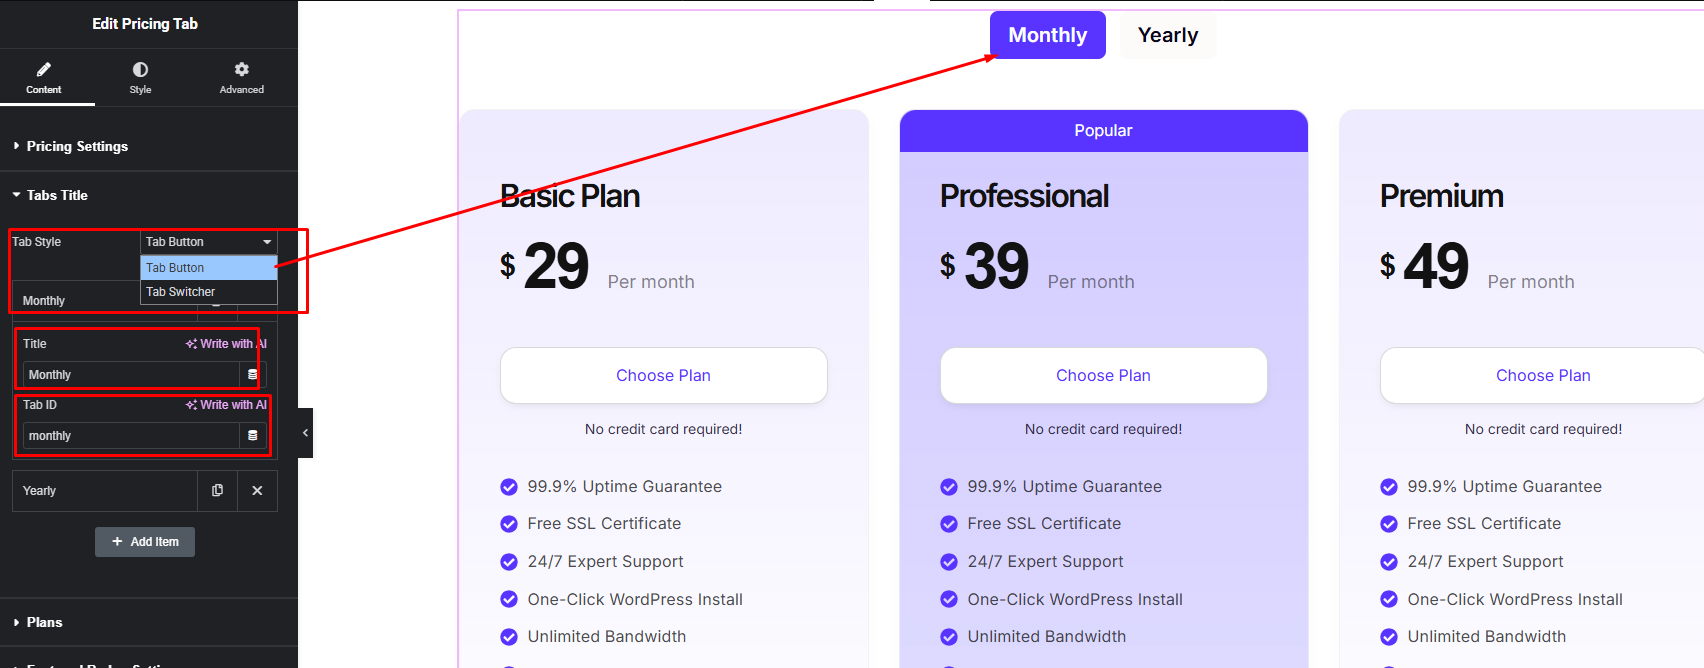Open the Content tab pencil icon
The width and height of the screenshot is (1704, 668).
click(x=44, y=70)
